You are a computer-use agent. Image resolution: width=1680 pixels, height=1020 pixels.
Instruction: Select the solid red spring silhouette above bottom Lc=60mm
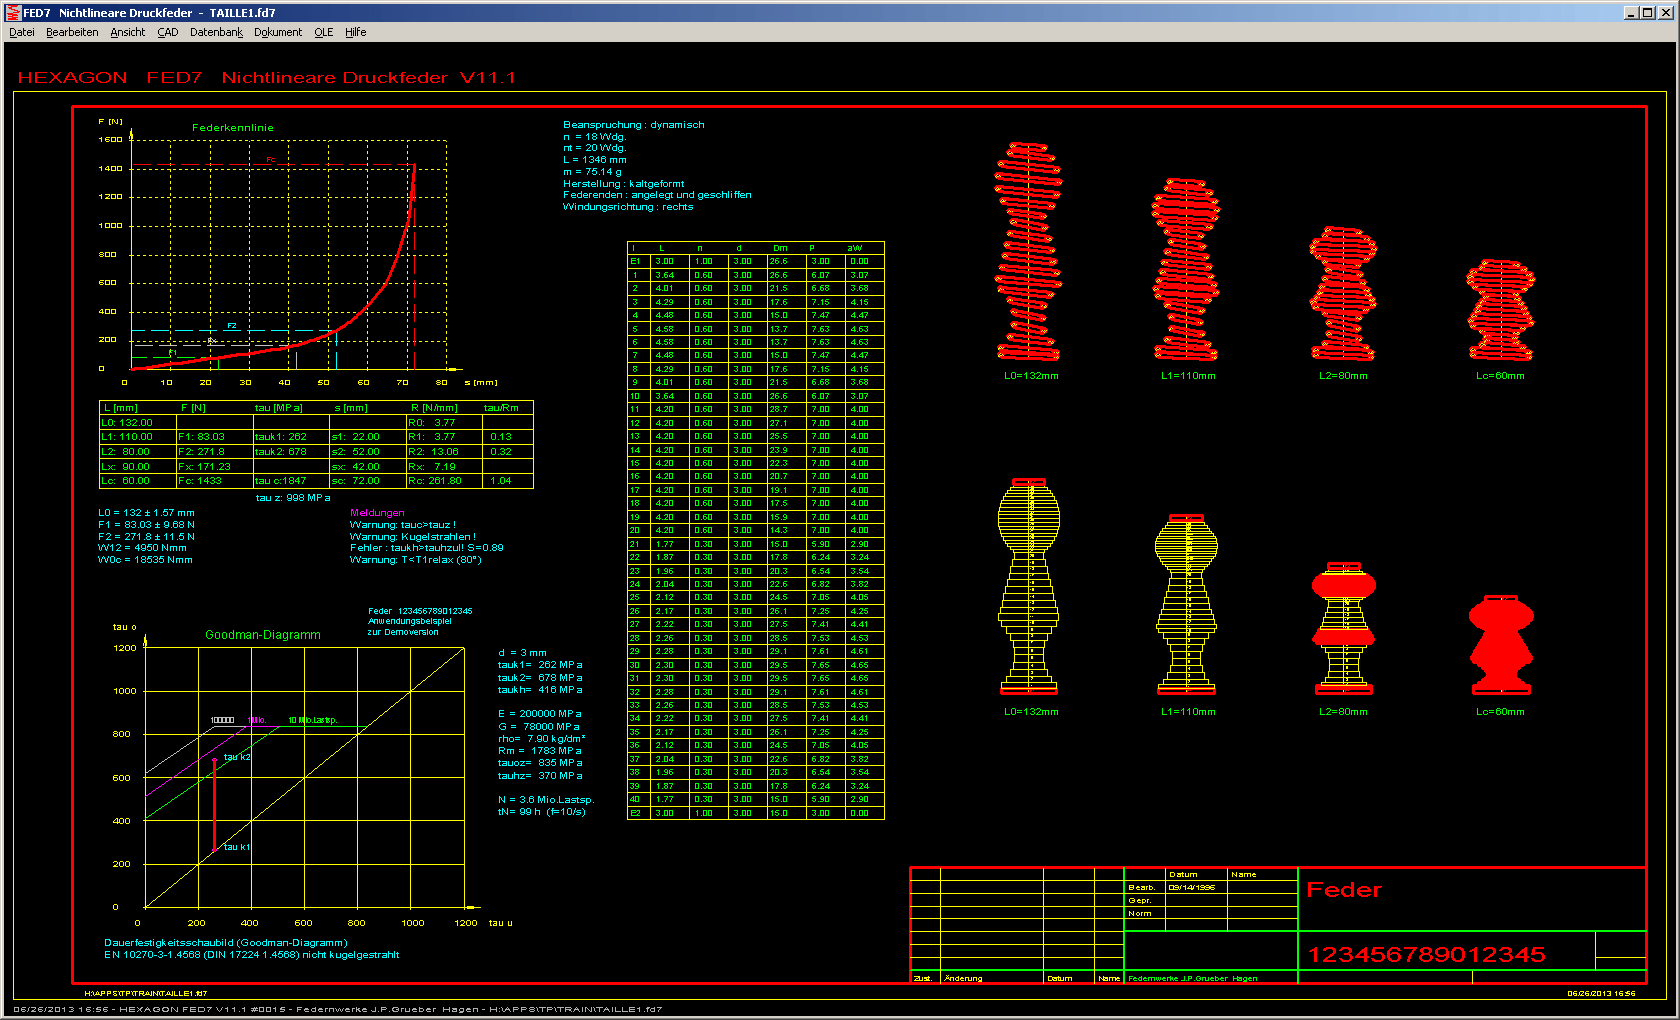click(1500, 645)
